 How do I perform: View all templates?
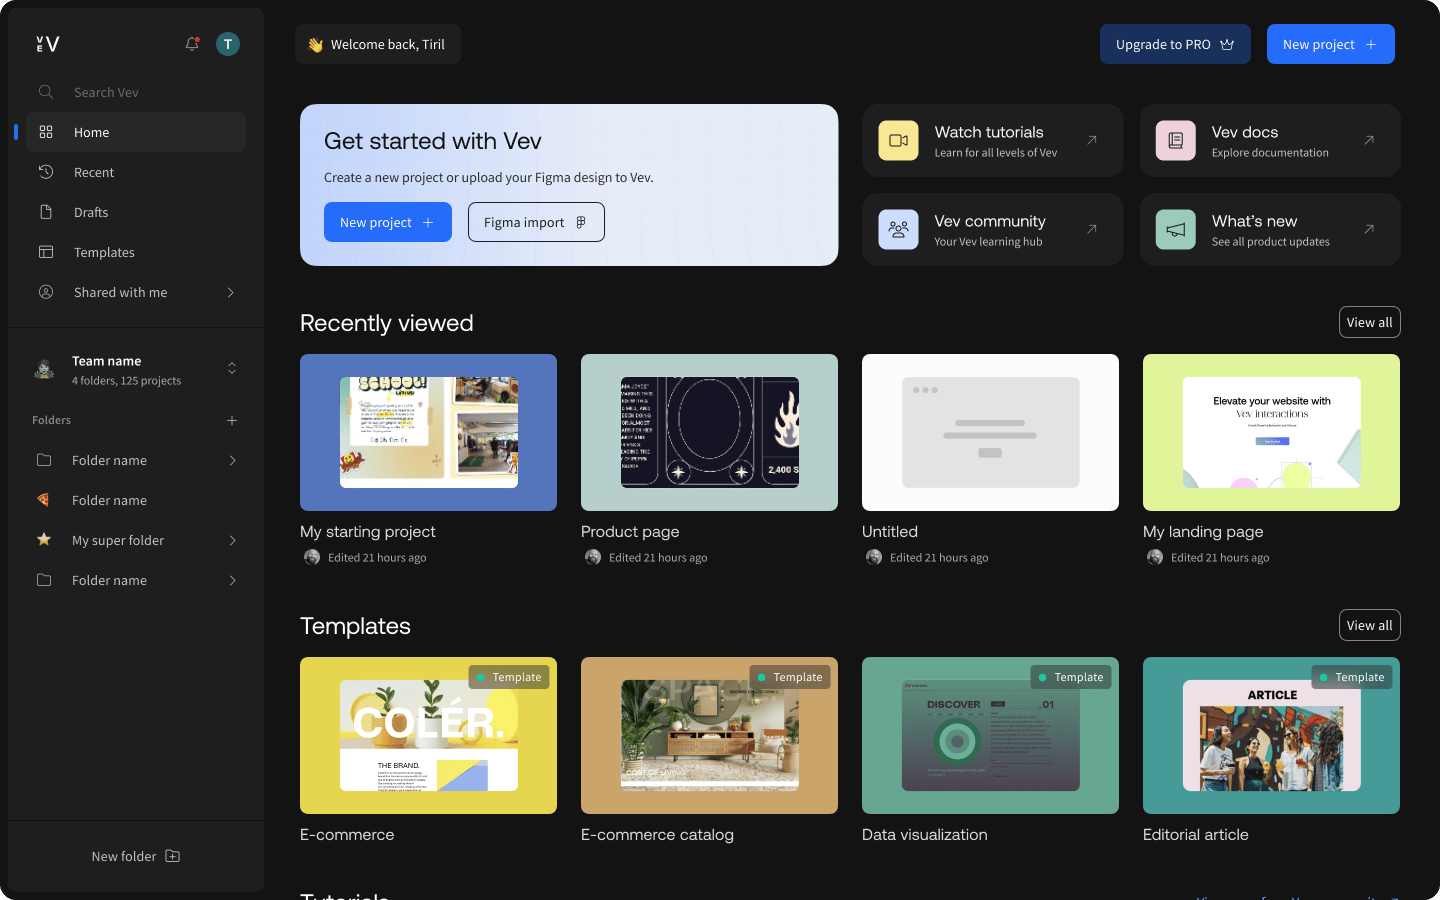coord(1369,625)
